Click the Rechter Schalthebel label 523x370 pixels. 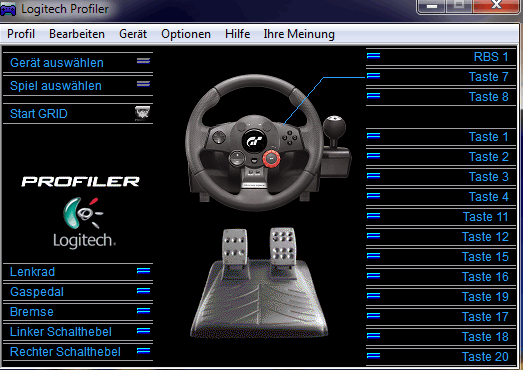point(65,352)
